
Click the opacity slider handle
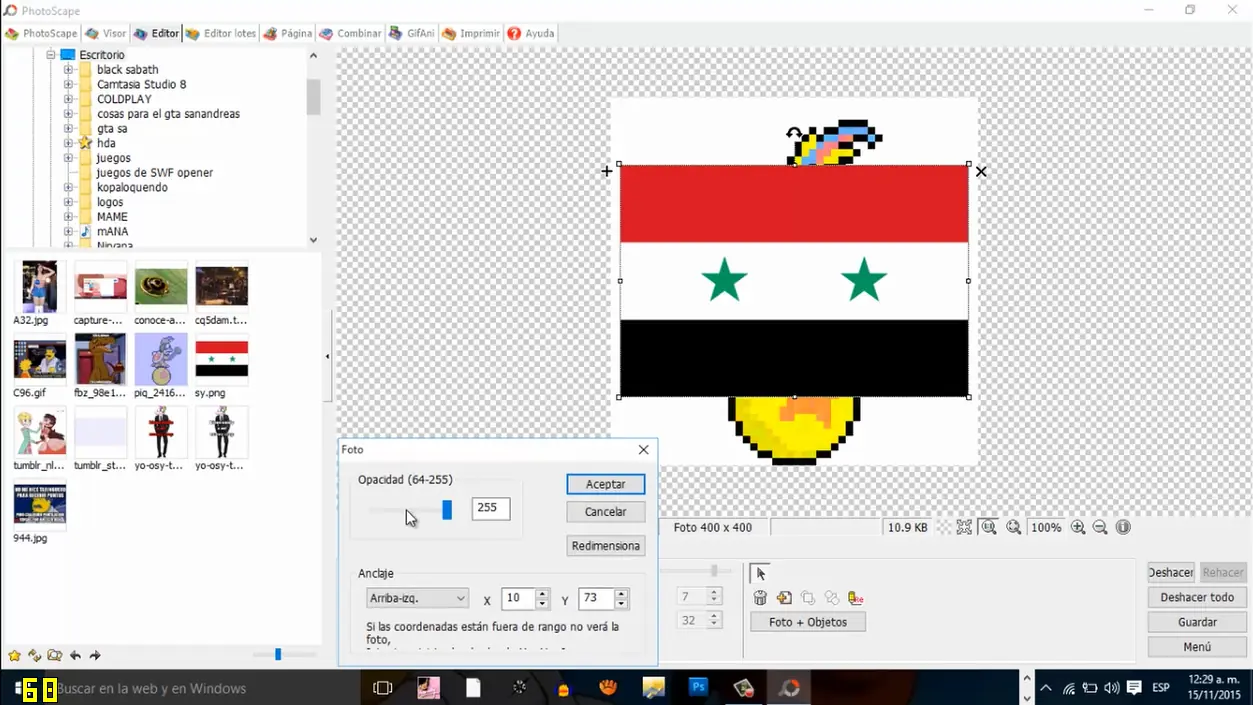447,510
